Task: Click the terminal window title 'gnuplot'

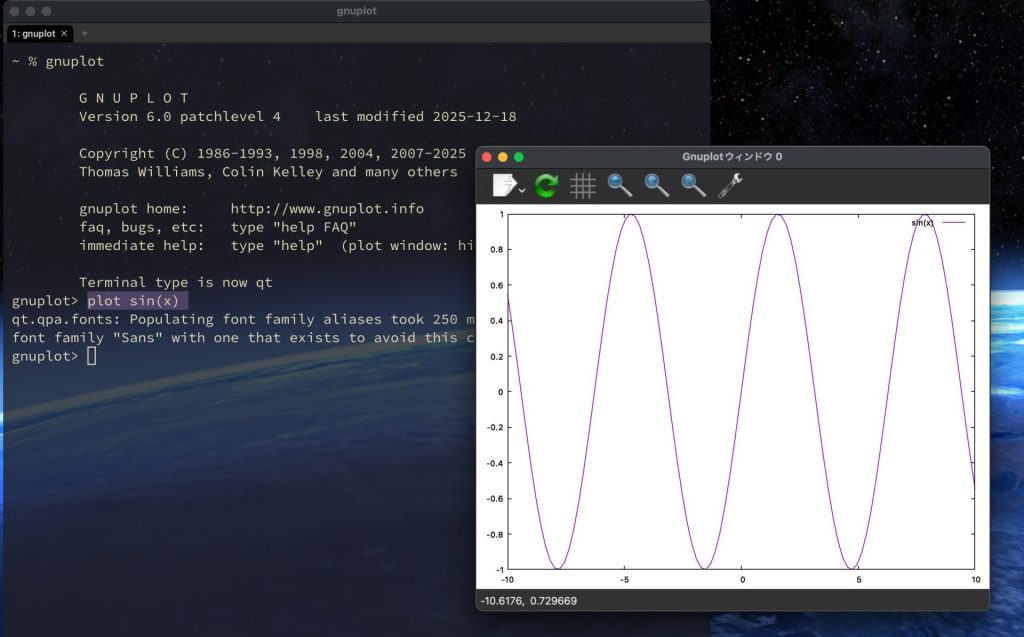Action: (355, 11)
